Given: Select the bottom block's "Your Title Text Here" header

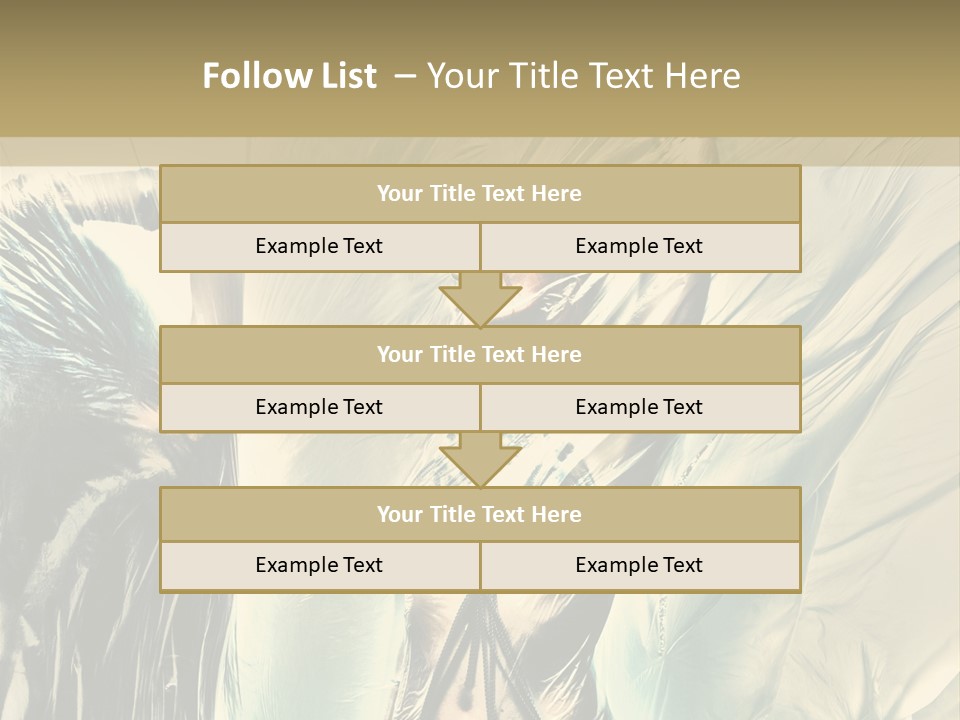Looking at the screenshot, I should tap(479, 515).
